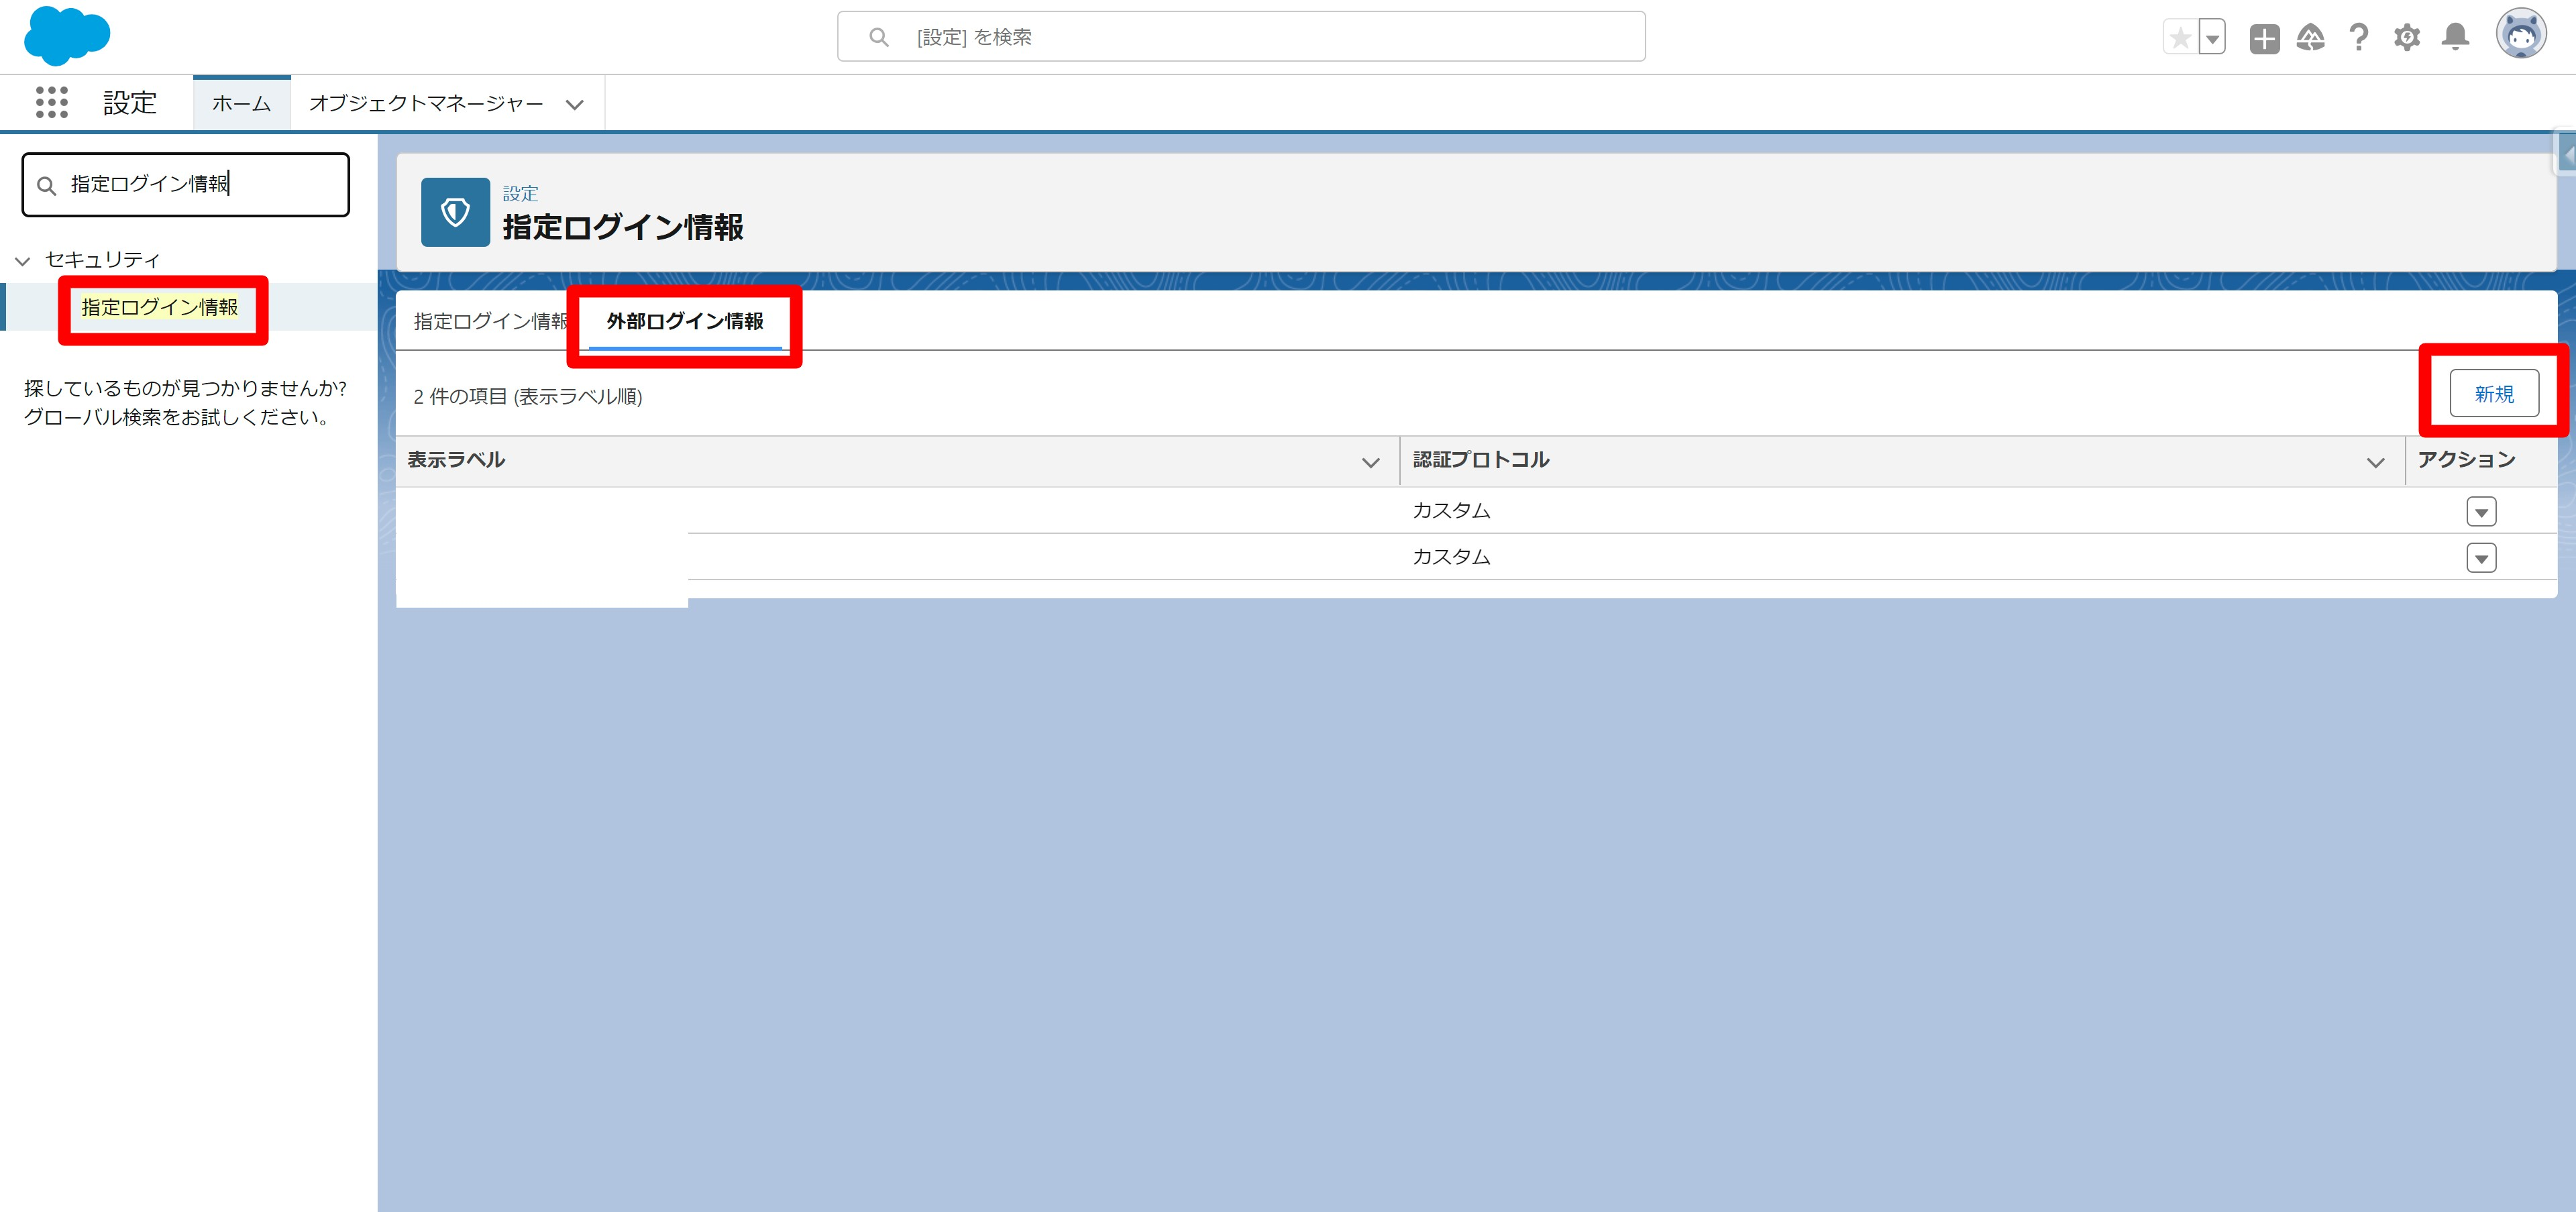Open the setup gear icon
This screenshot has height=1212, width=2576.
[2407, 38]
